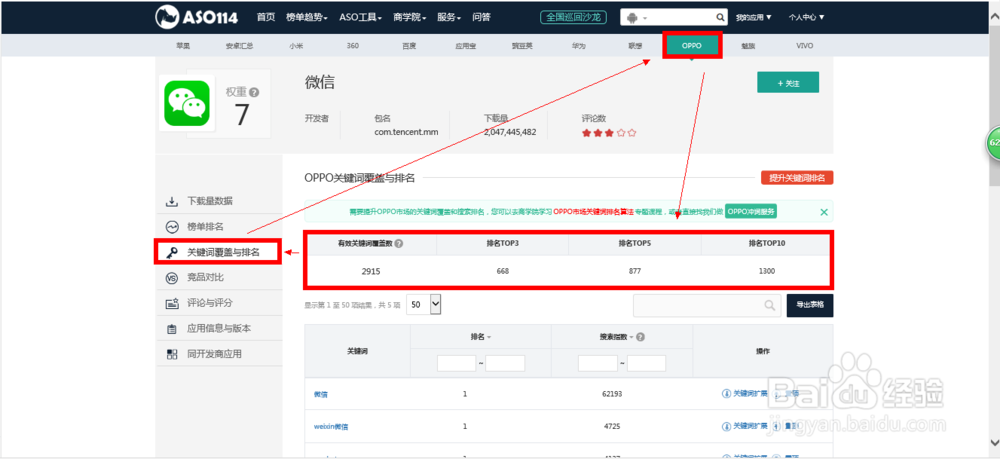The image size is (1000, 459).
Task: Select the OPPO store tab
Action: click(692, 46)
